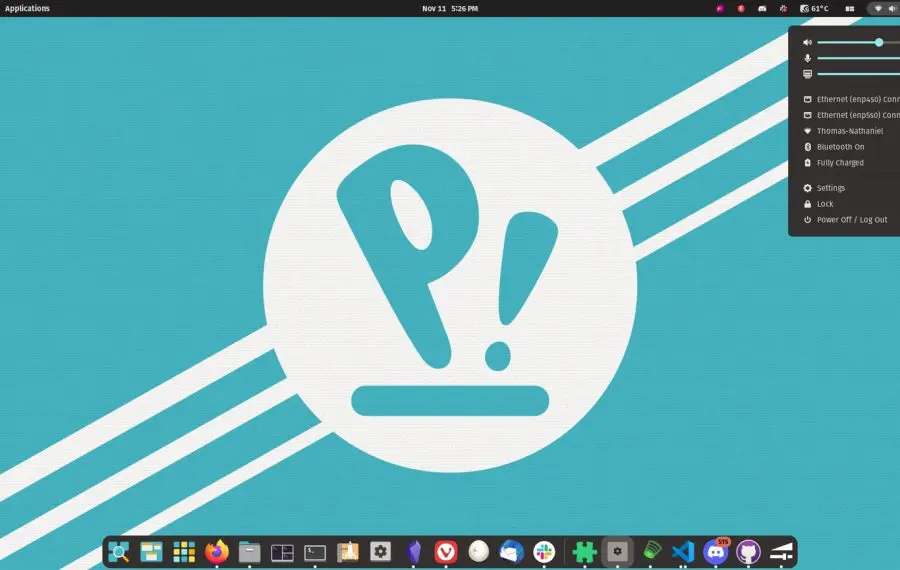This screenshot has width=900, height=570.
Task: Open the Pop!_Shop rocket icon
Action: [x=348, y=552]
